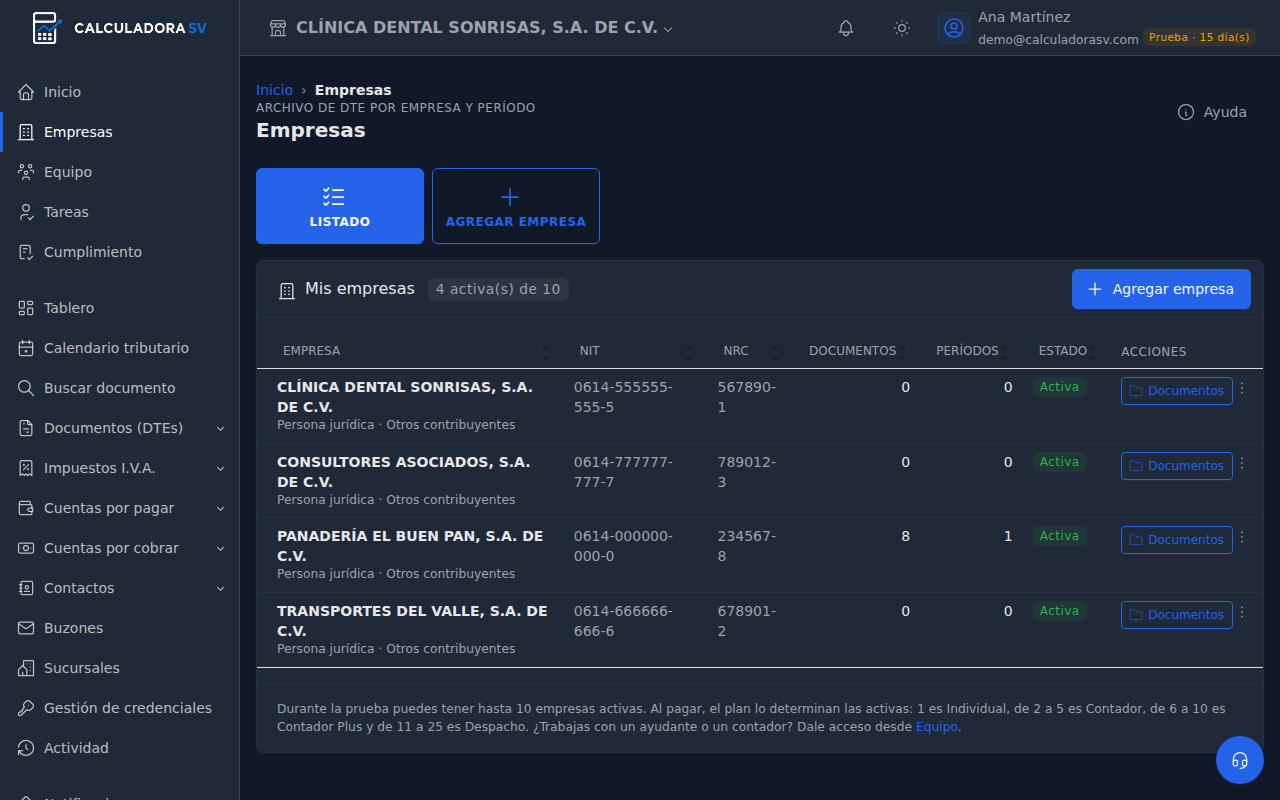
Task: Open Tareas in the sidebar
Action: coord(120,212)
